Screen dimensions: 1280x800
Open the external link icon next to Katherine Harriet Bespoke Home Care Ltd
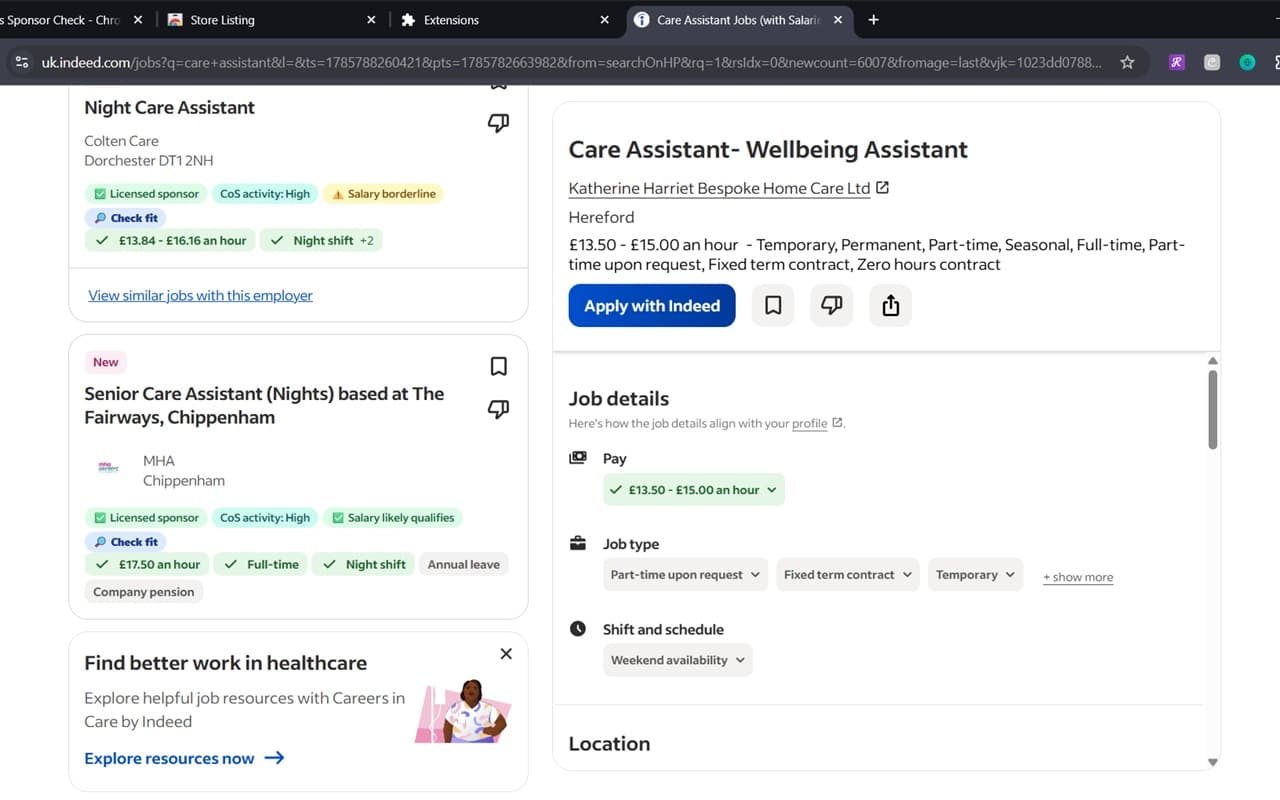pos(882,187)
